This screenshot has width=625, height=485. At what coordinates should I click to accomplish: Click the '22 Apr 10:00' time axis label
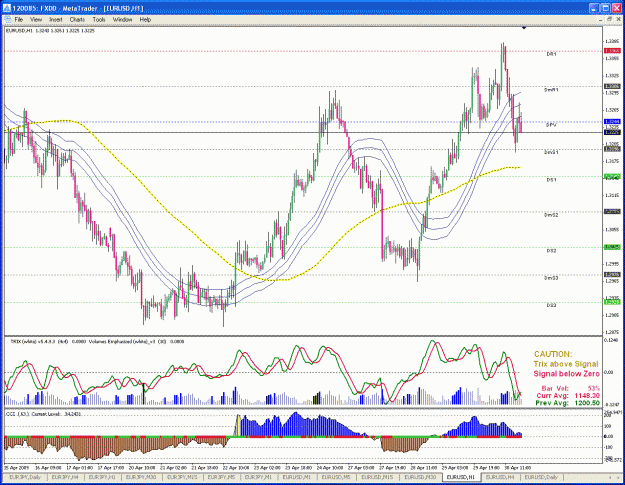pos(235,467)
